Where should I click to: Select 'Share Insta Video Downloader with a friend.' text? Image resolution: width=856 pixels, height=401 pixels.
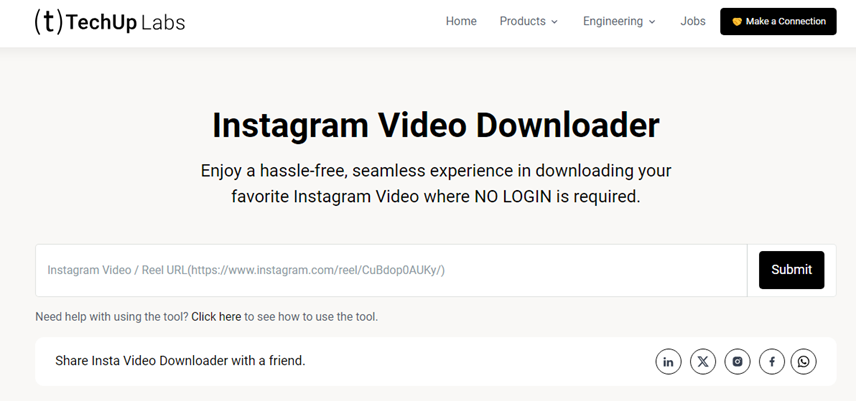click(180, 361)
